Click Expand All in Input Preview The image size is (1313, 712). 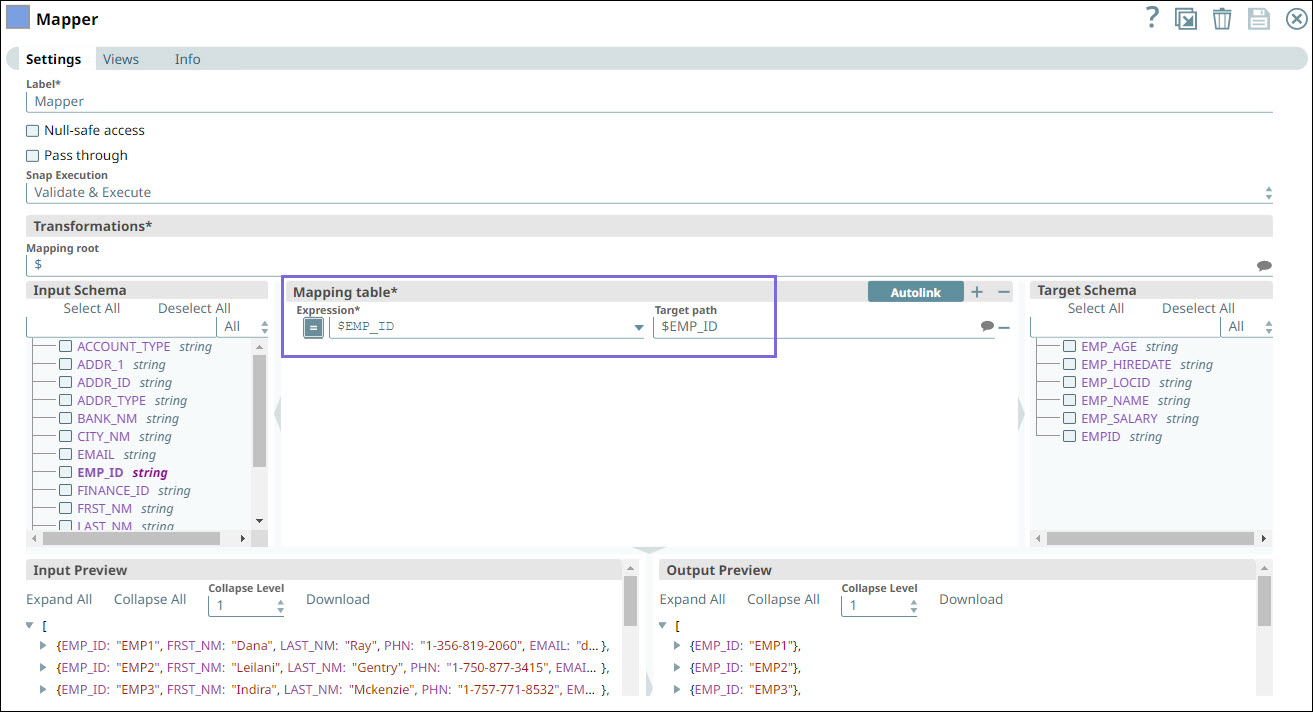[x=59, y=600]
